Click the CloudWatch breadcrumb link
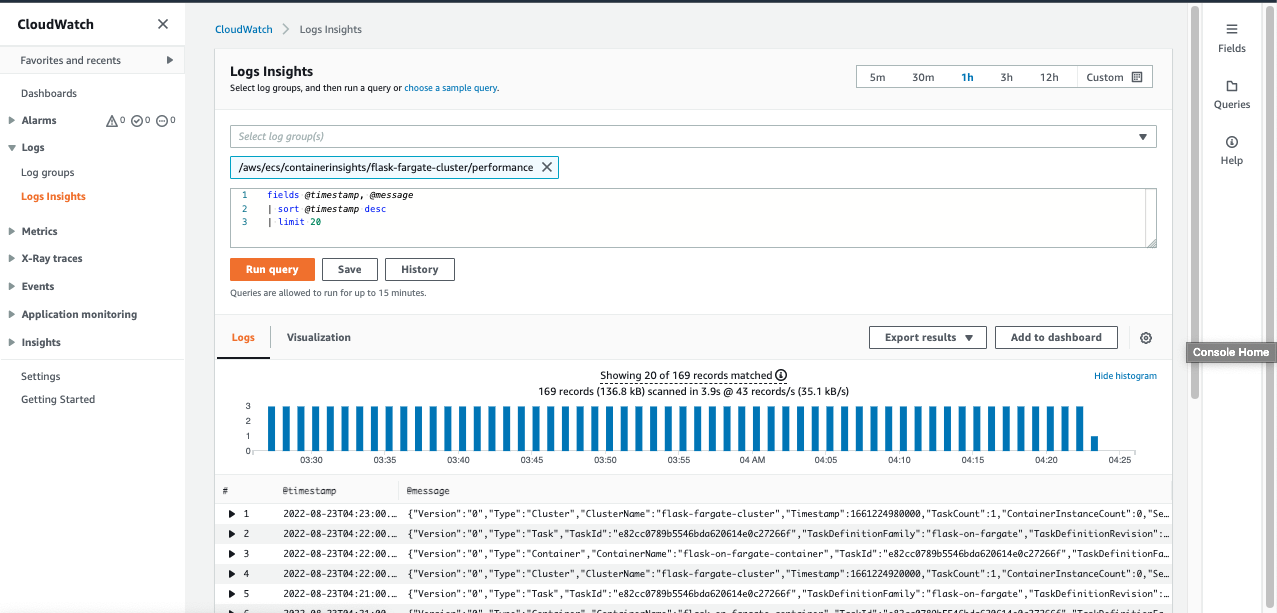The image size is (1277, 613). click(x=244, y=29)
